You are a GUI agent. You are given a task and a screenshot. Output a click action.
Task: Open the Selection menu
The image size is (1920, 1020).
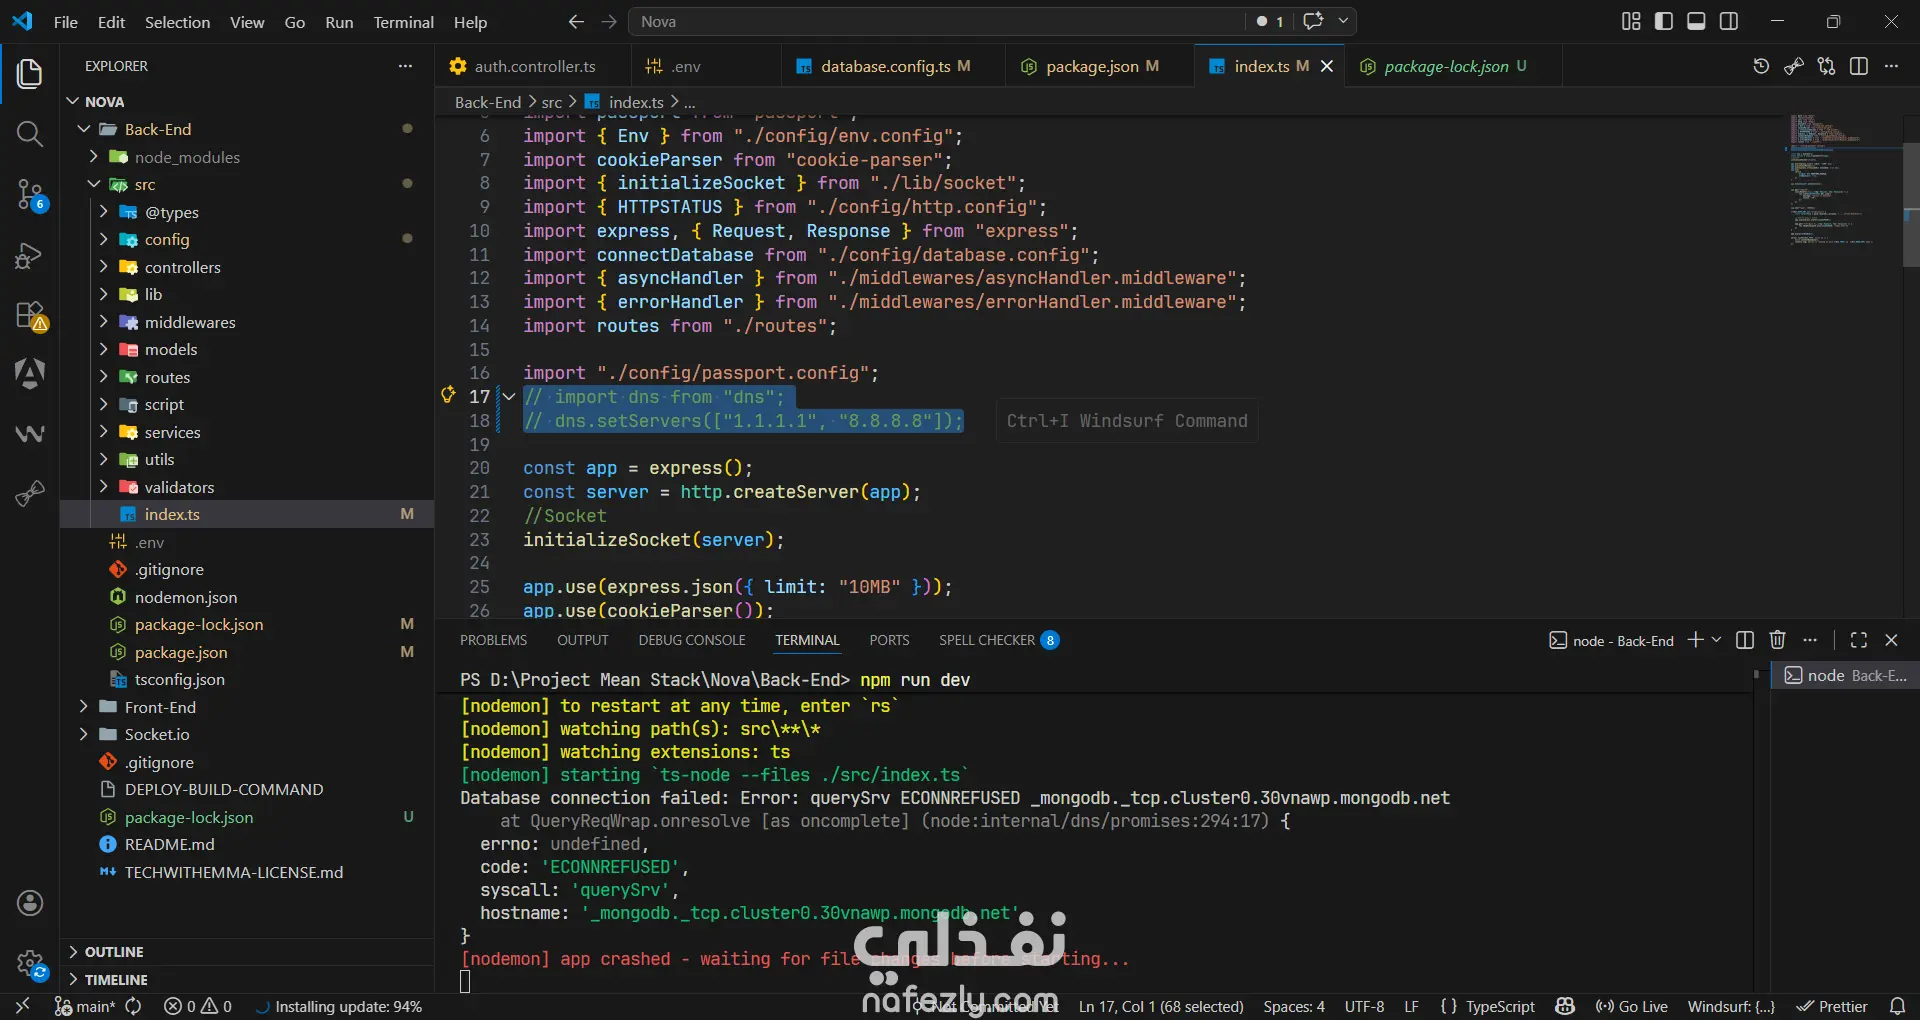pos(177,22)
